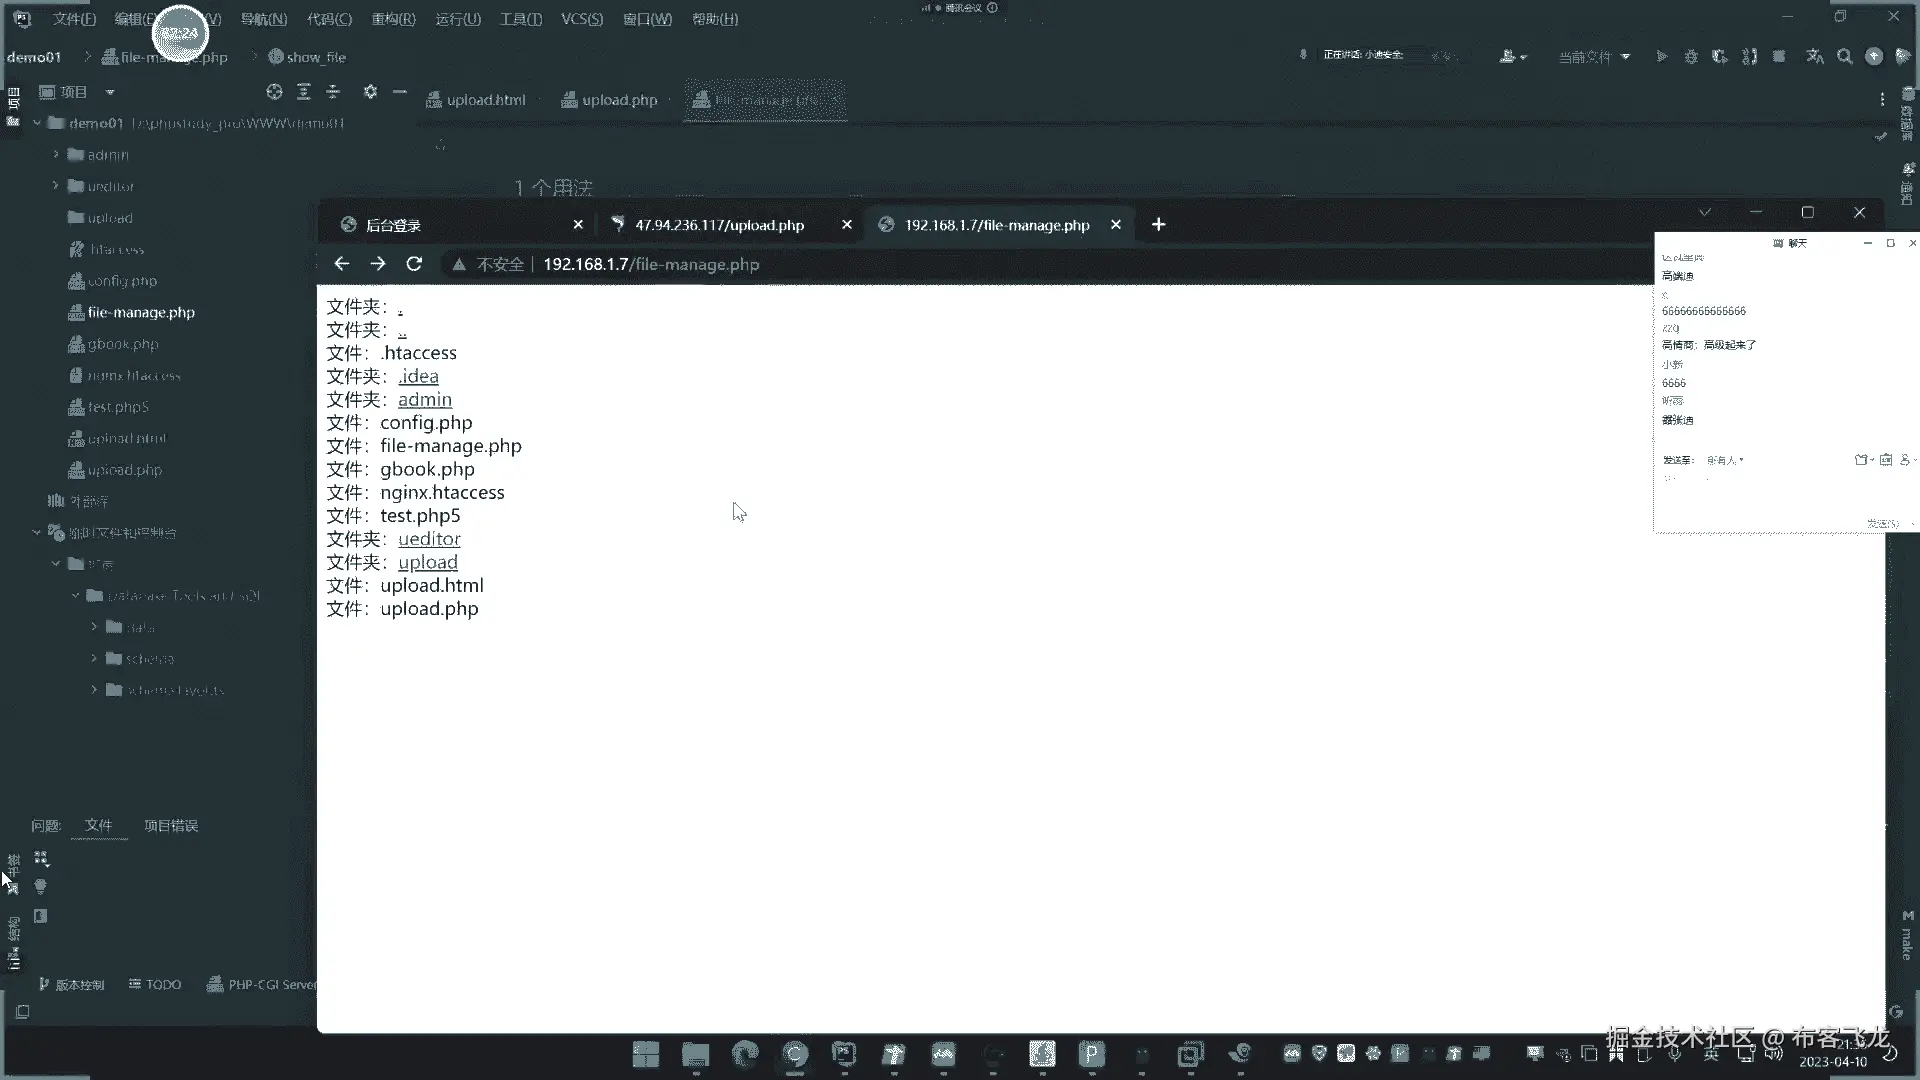
Task: Open the 重构(R) menu
Action: coord(393,19)
